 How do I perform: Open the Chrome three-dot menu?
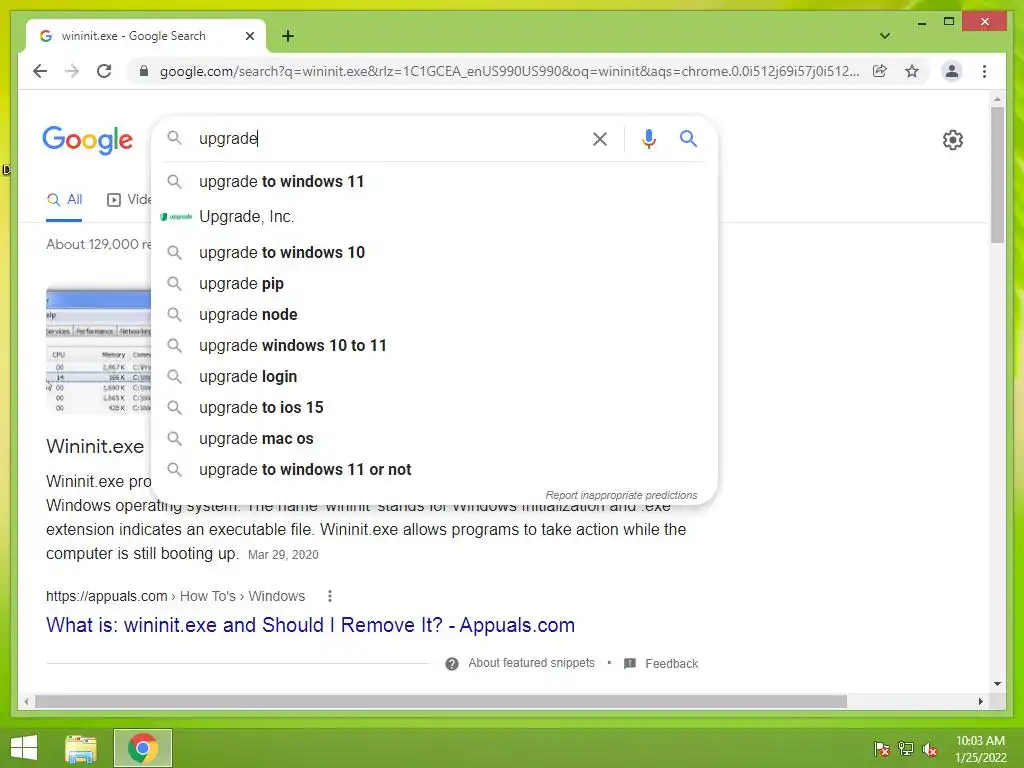click(984, 71)
